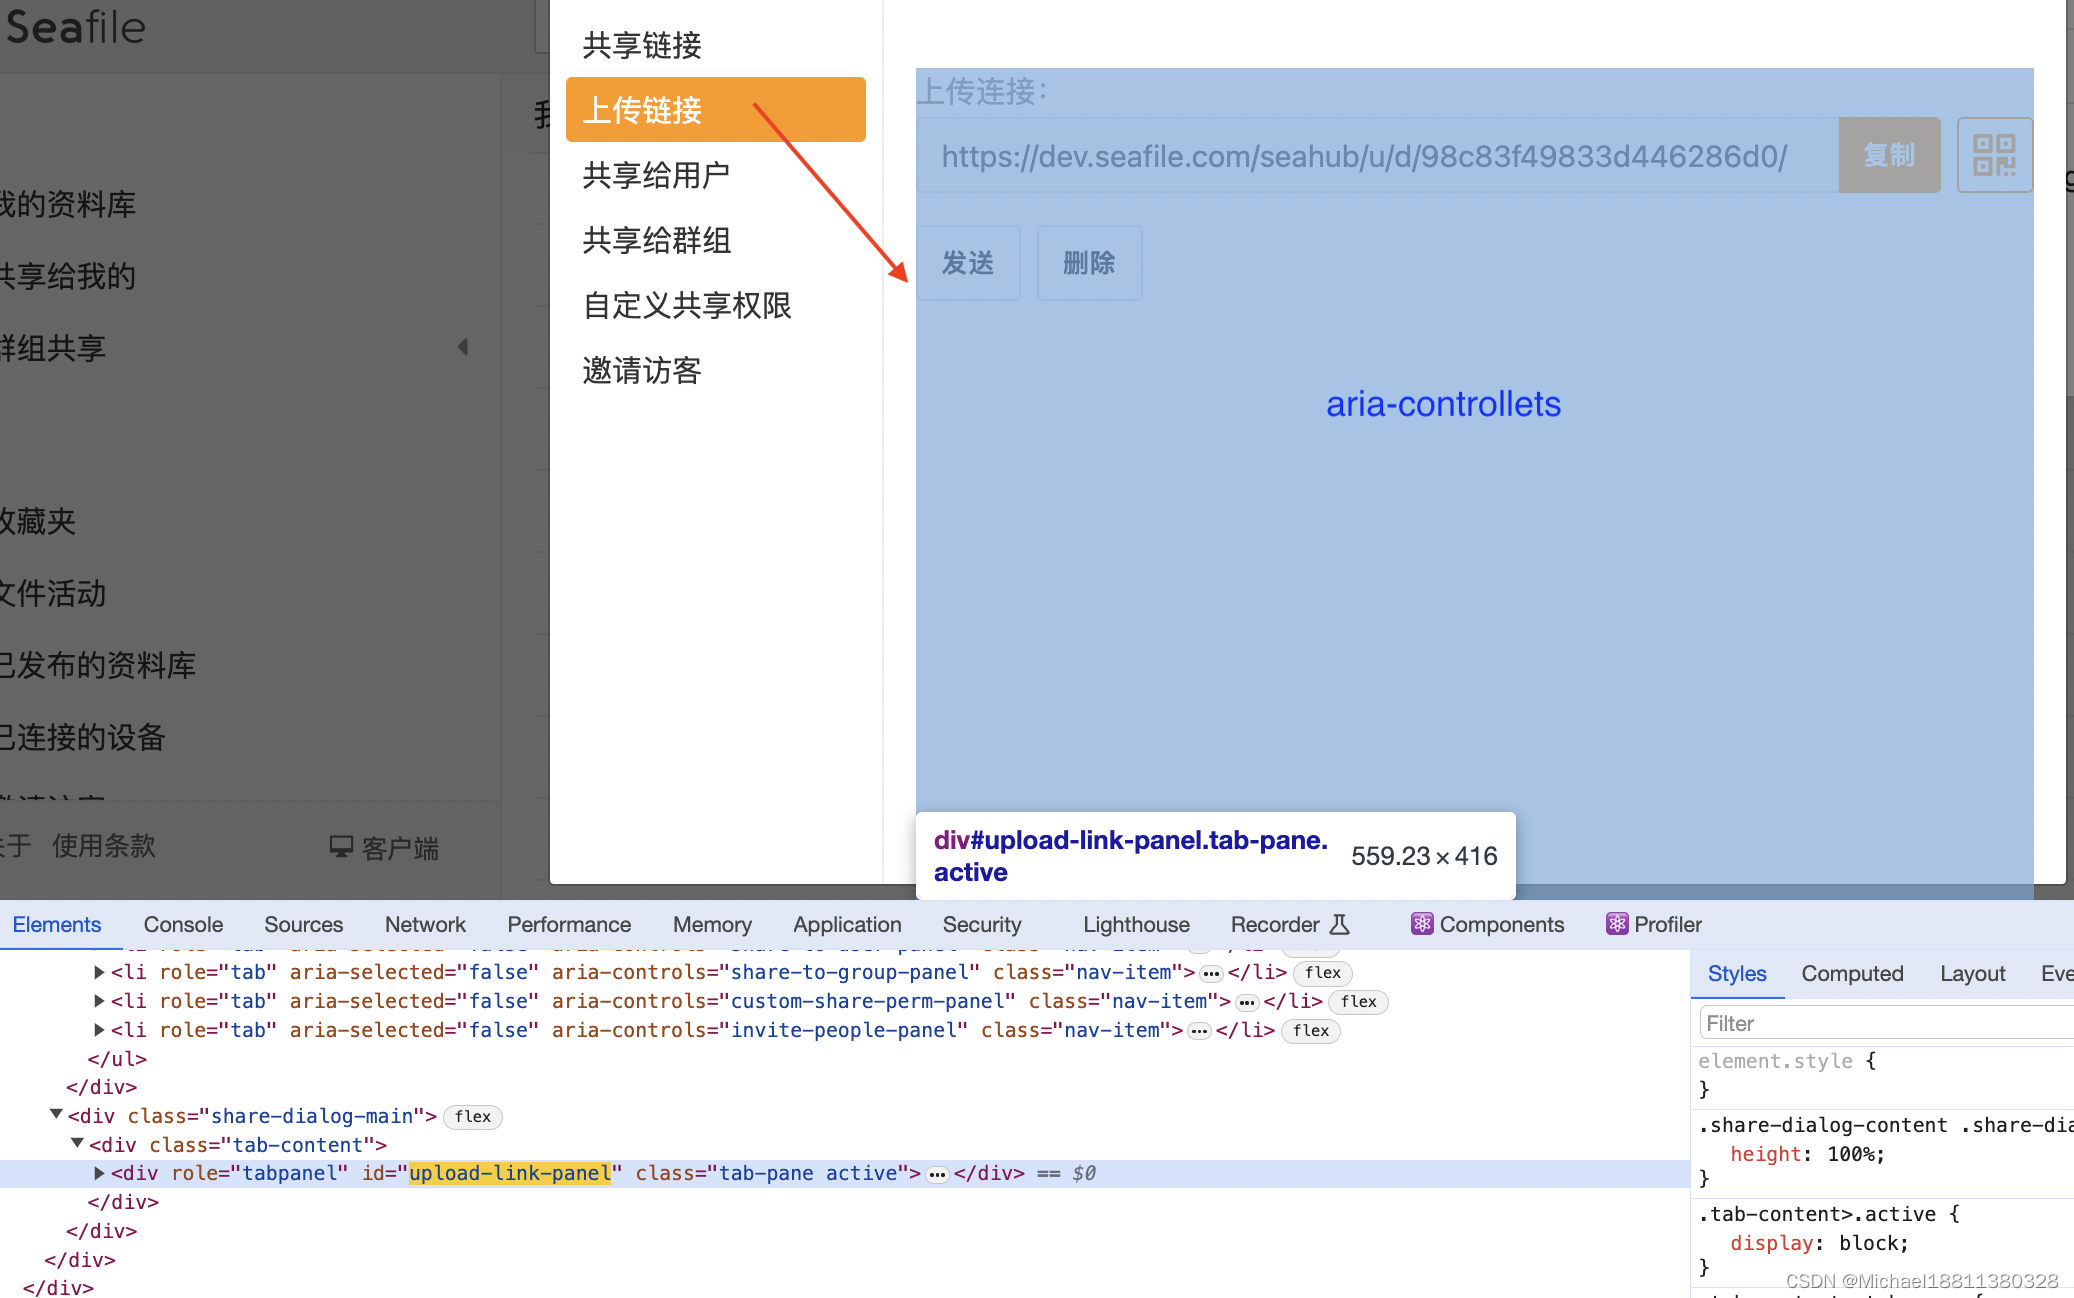Collapse the share-dialog-main div node

tap(56, 1115)
